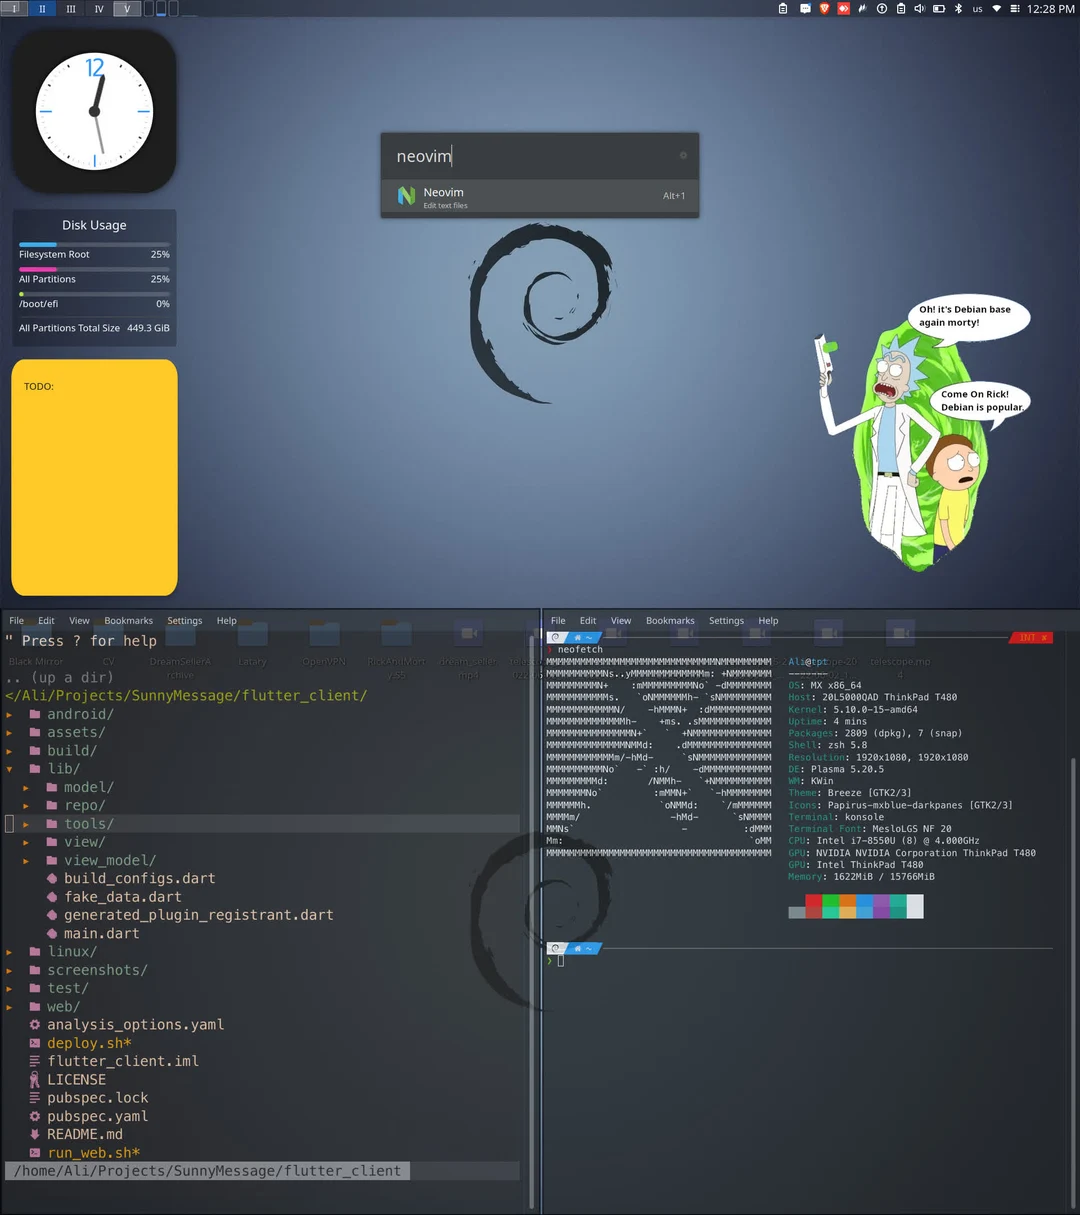1080x1215 pixels.
Task: Open volume control from the system tray
Action: 920,8
